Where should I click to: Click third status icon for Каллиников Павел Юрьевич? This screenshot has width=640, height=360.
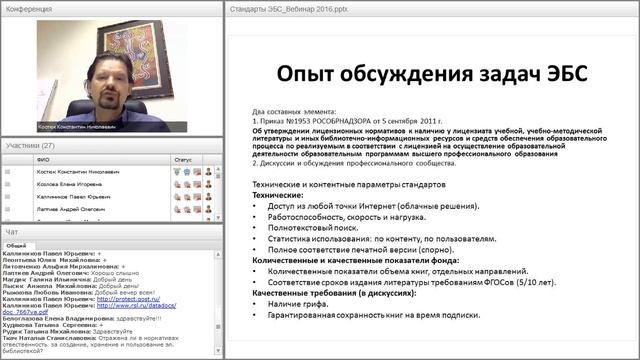[x=197, y=197]
